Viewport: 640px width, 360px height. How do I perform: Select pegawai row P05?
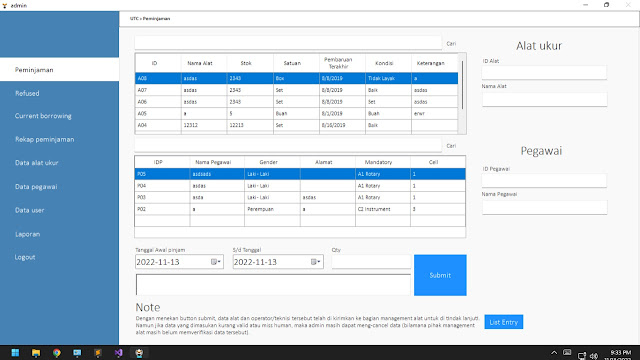[x=300, y=174]
